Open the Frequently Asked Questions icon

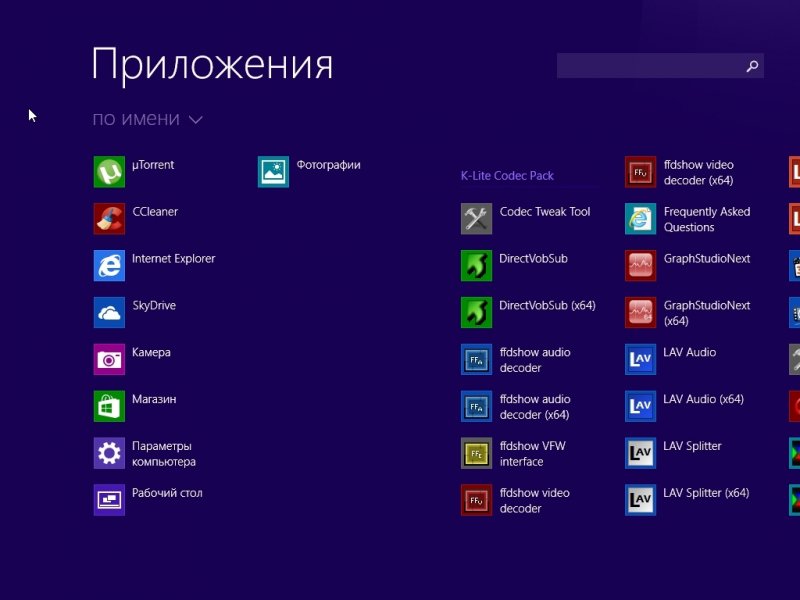tap(641, 219)
